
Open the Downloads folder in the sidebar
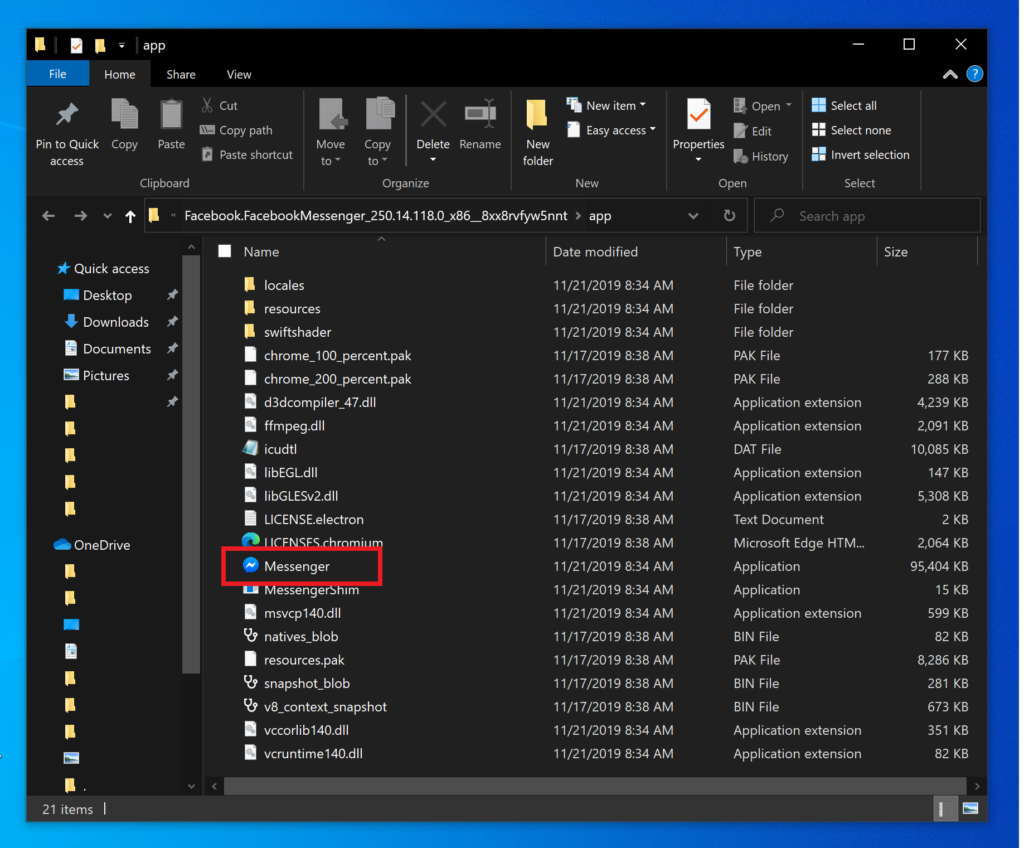pos(114,321)
